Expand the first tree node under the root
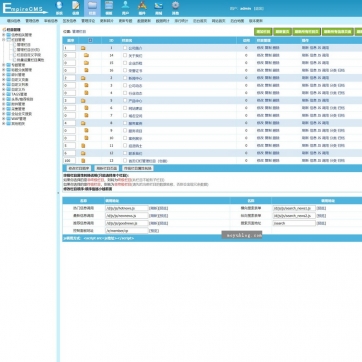 pos(4,35)
